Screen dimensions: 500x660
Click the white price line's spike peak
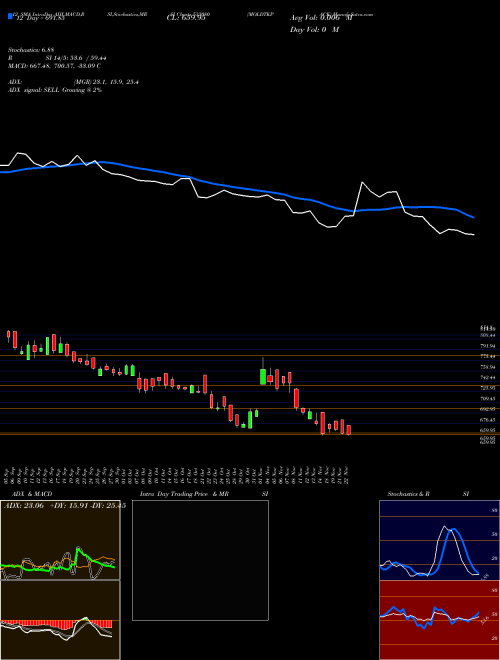coord(362,183)
